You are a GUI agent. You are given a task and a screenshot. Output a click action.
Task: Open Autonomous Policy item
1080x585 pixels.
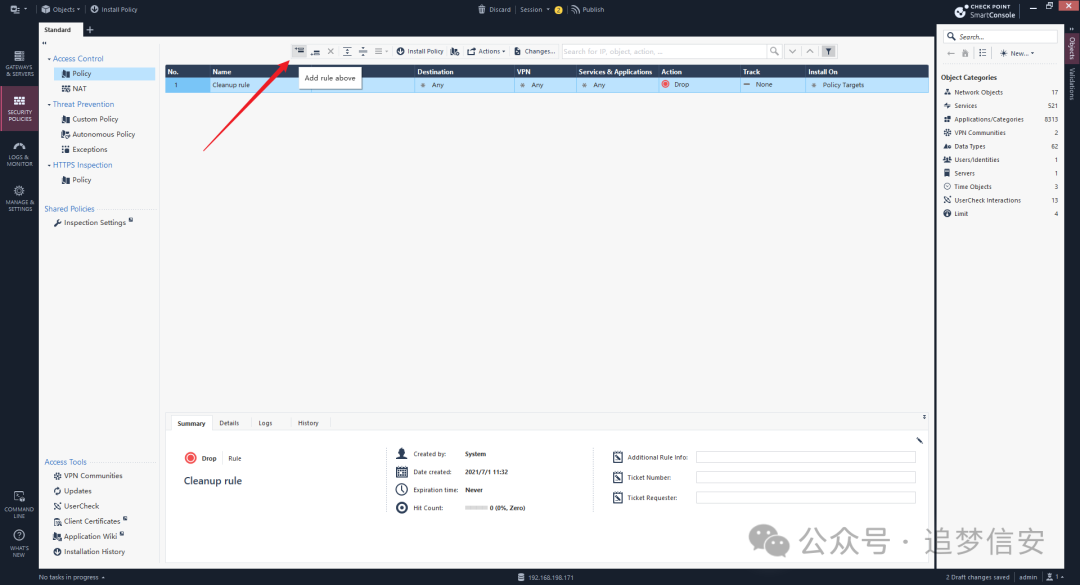click(98, 134)
